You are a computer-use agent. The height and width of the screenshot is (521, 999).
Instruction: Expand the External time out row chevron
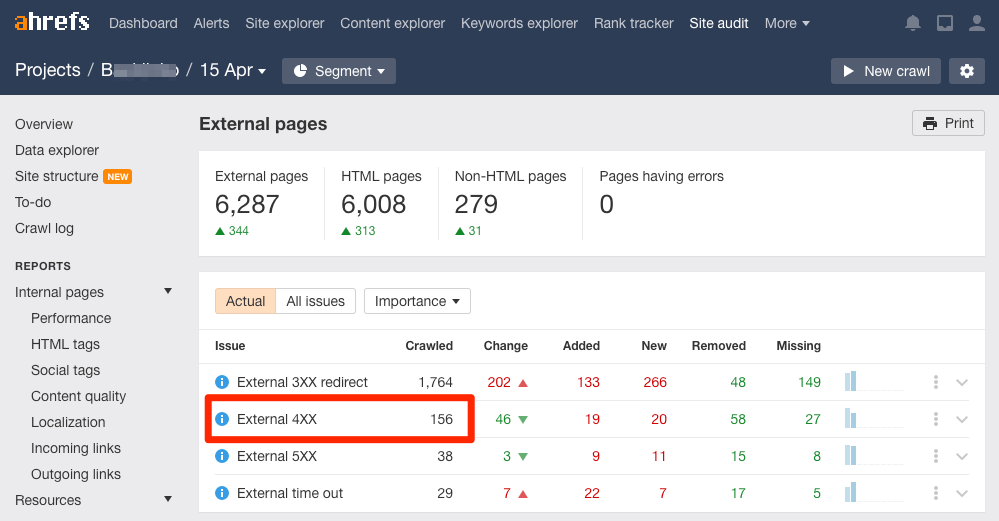[x=962, y=493]
